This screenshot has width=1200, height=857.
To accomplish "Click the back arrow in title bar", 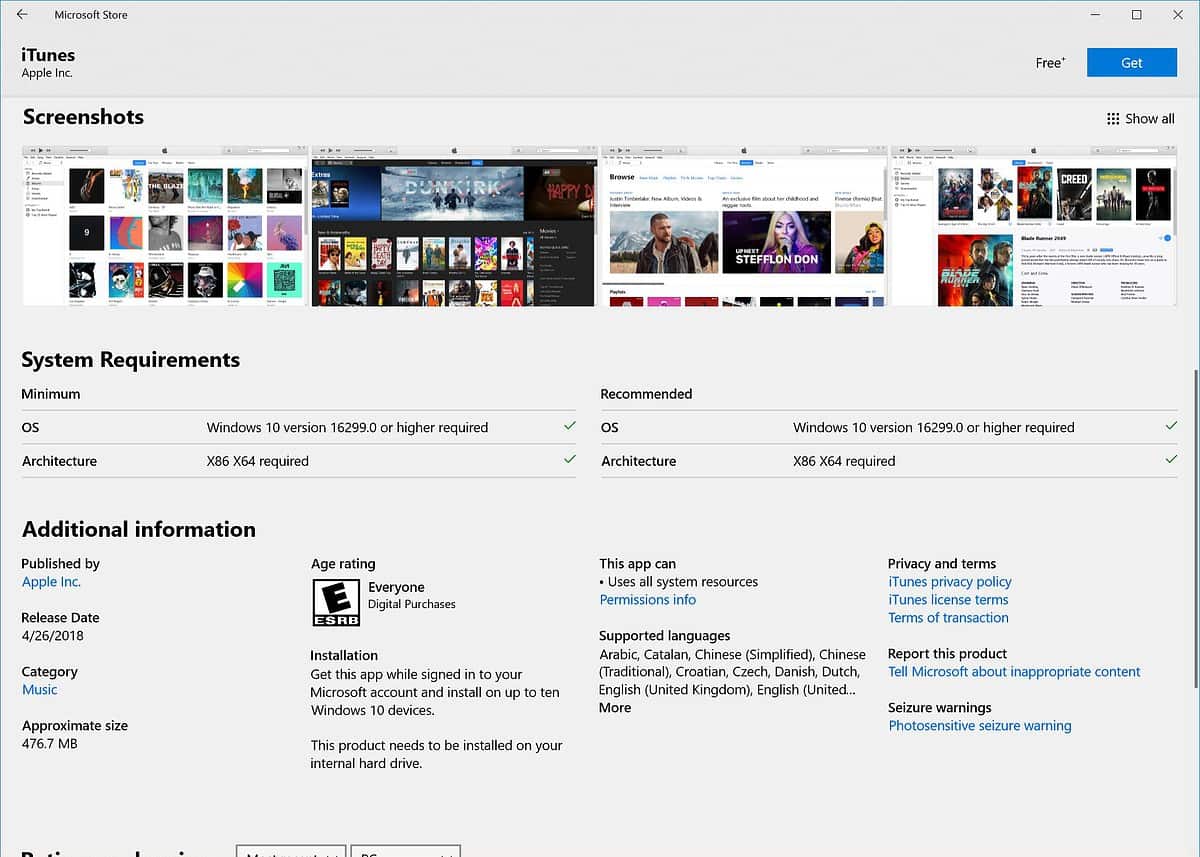I will pyautogui.click(x=22, y=15).
